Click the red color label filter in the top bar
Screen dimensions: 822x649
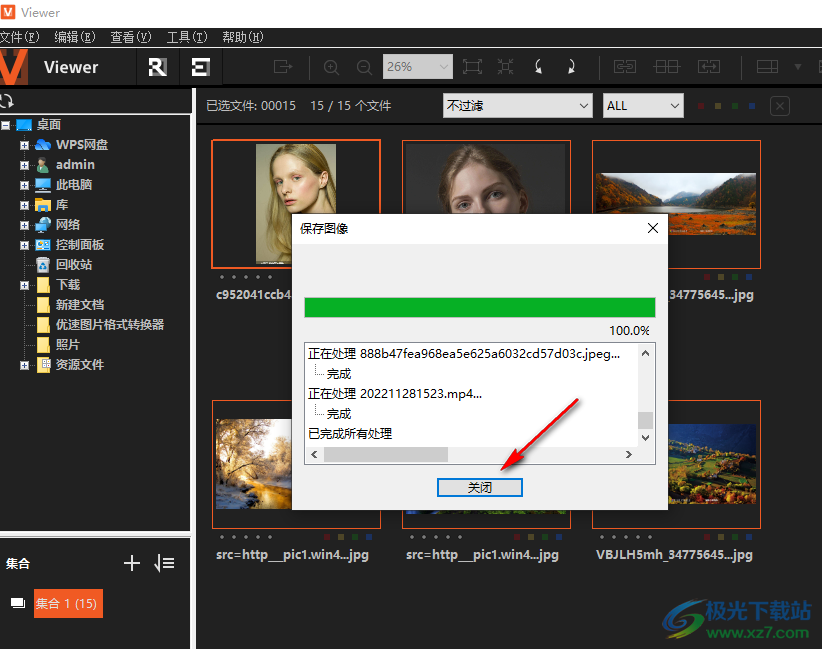[701, 106]
